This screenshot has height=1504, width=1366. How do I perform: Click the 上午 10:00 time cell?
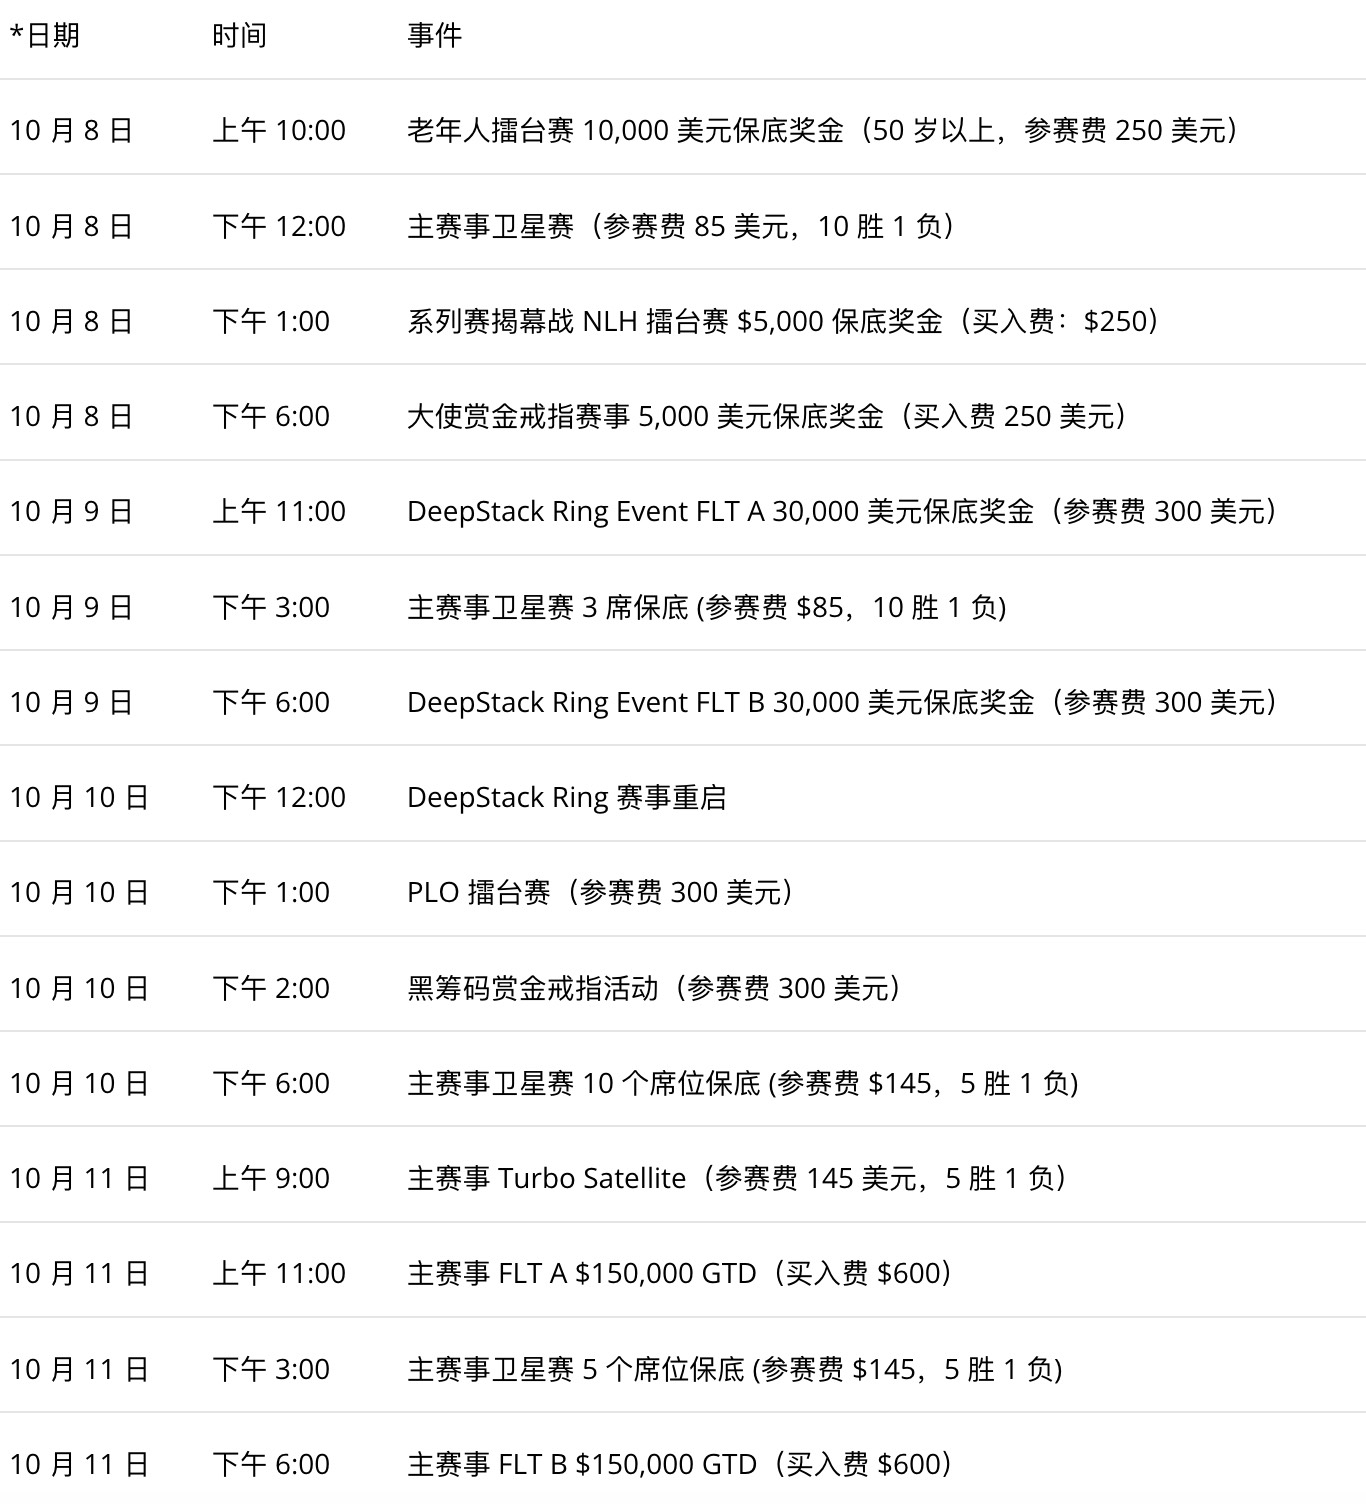pyautogui.click(x=279, y=131)
